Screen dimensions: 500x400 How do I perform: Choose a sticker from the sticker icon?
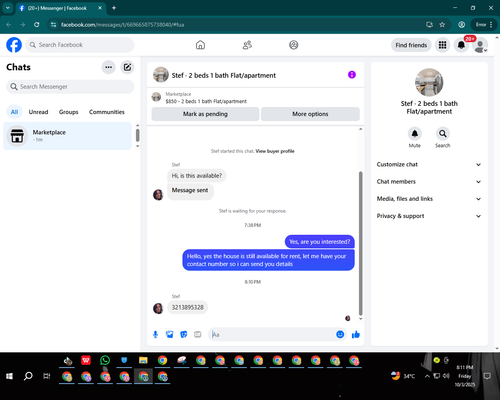pos(184,334)
